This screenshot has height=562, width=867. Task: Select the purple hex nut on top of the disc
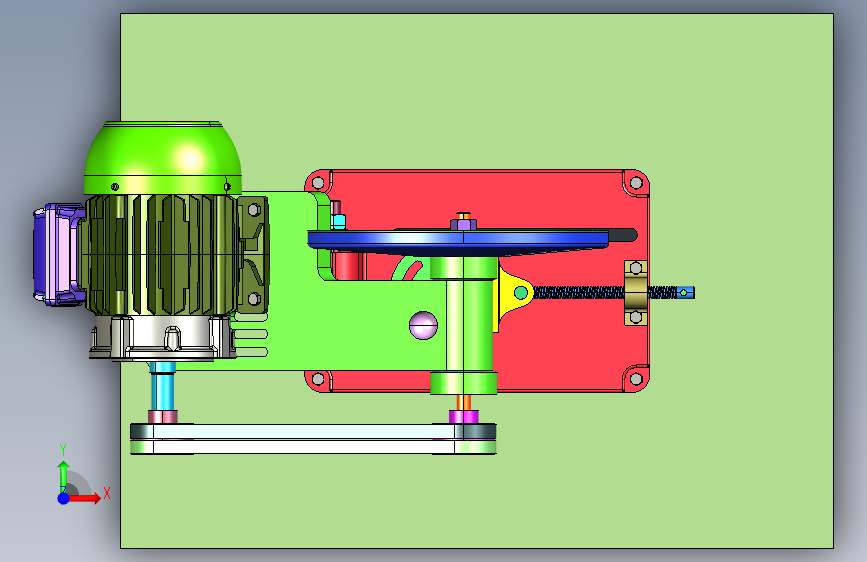[463, 225]
